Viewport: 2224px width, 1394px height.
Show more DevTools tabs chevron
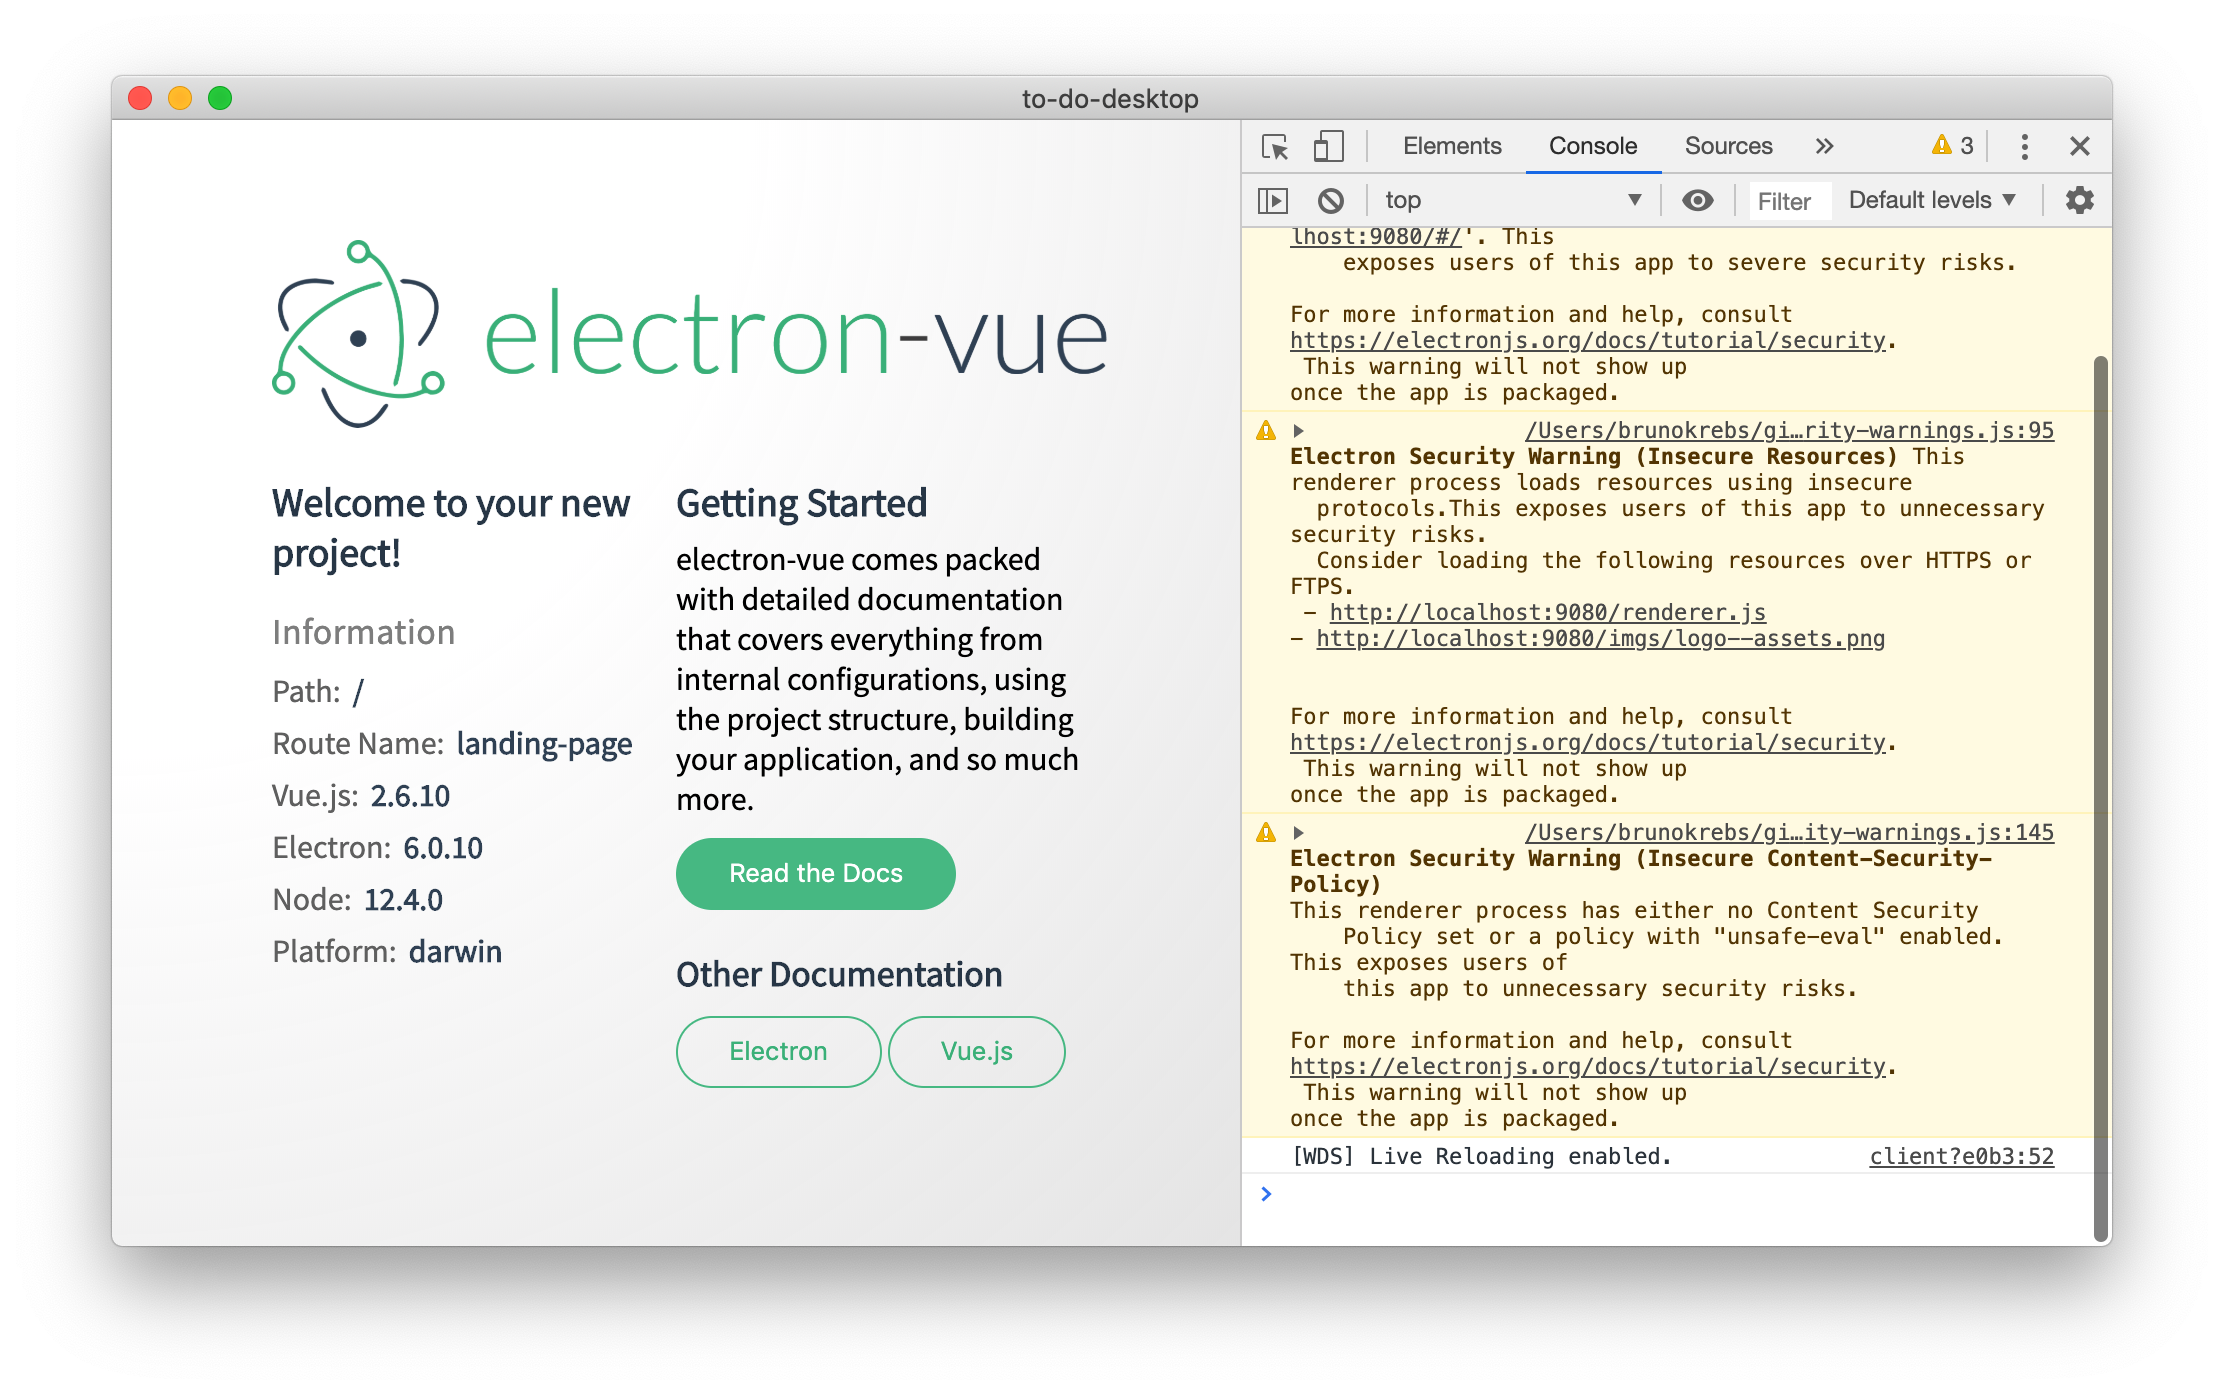click(1824, 147)
